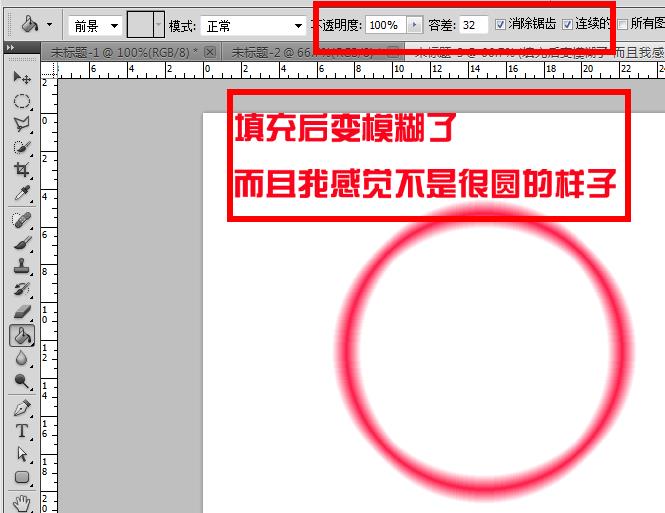665x513 pixels.
Task: Expand the toolbar with double arrow
Action: (10, 47)
